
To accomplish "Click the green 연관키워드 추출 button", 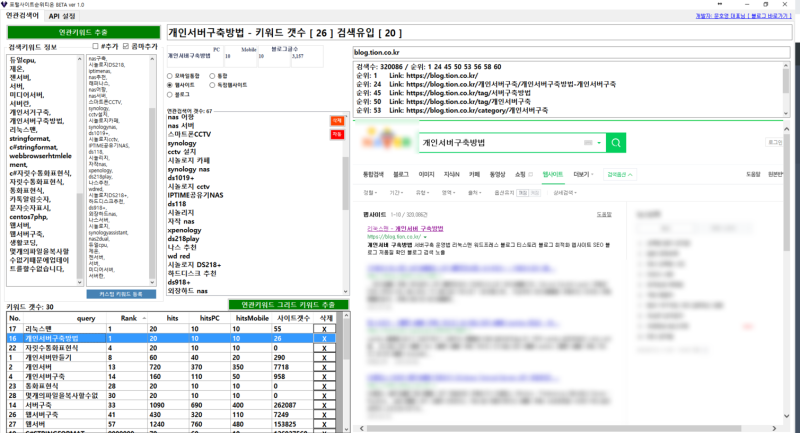I will [83, 33].
